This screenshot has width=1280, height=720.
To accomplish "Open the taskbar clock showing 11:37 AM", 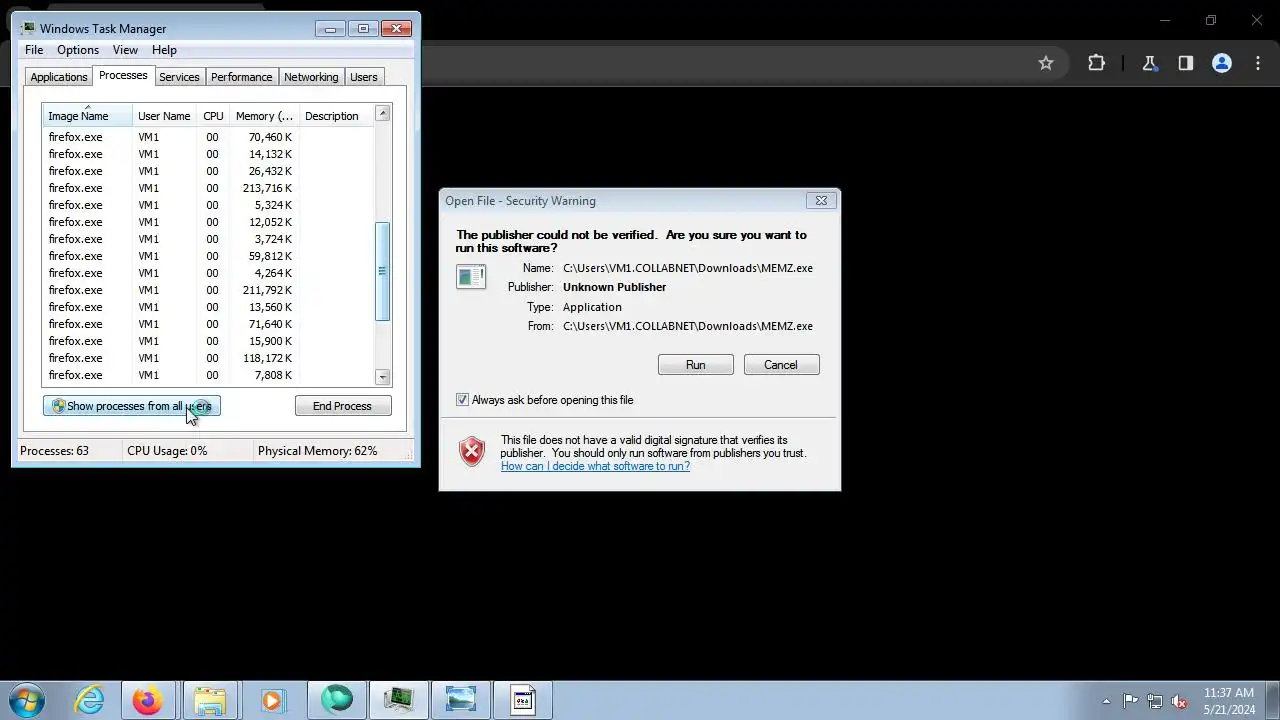I will pyautogui.click(x=1229, y=701).
